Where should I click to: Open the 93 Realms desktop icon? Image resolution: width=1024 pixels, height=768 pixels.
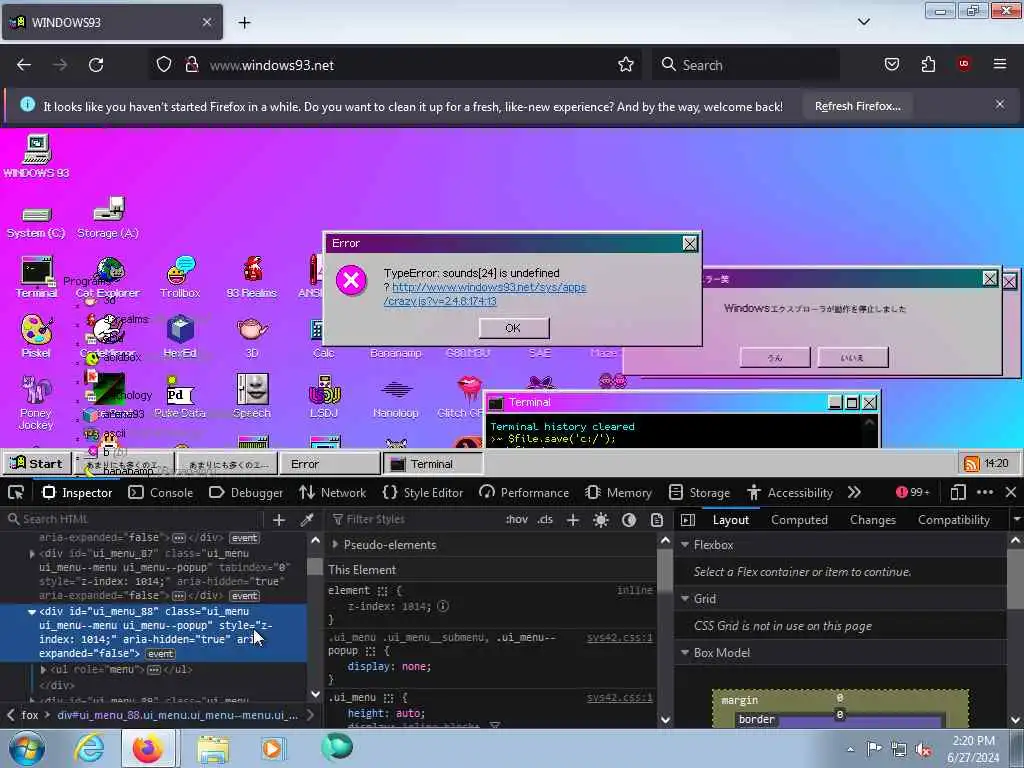(x=251, y=277)
